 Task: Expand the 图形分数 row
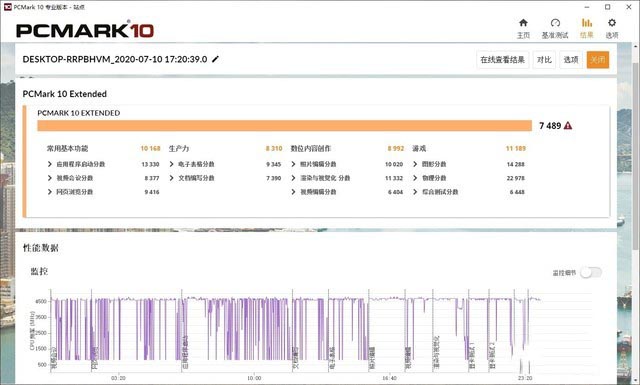[415, 164]
